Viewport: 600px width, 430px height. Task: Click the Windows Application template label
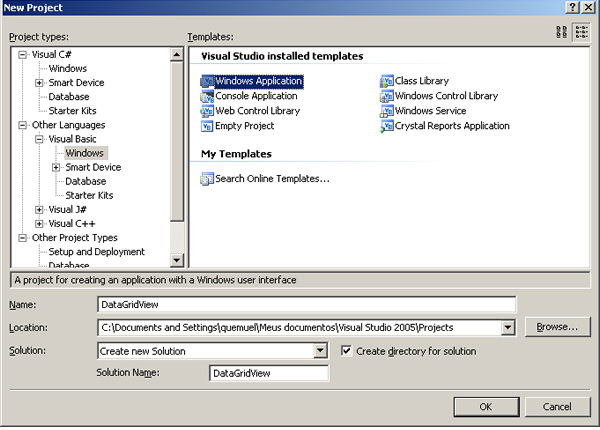(259, 81)
